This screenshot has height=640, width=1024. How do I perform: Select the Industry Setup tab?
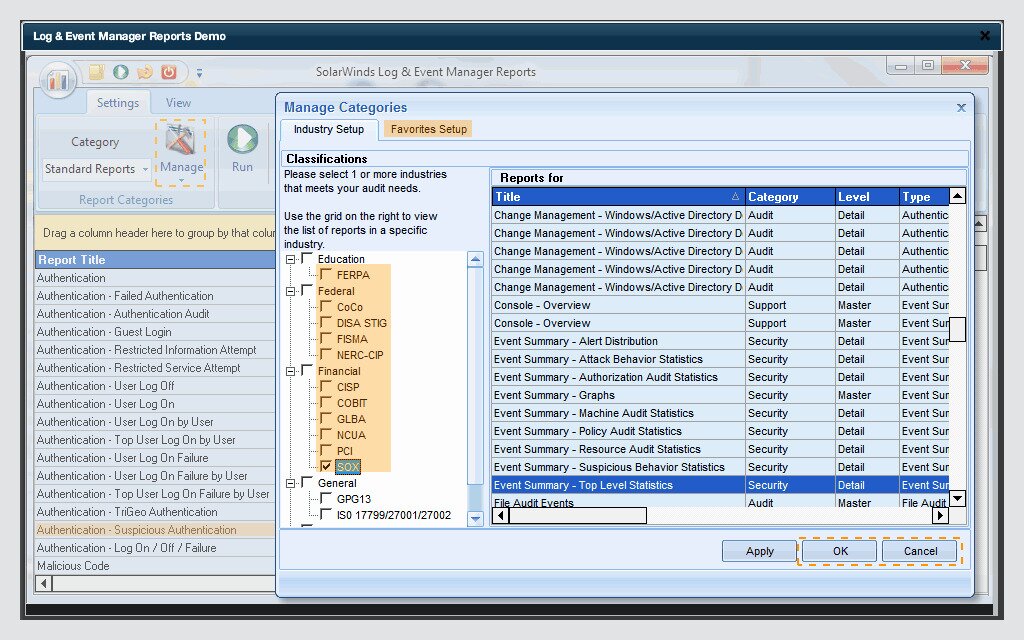coord(328,130)
